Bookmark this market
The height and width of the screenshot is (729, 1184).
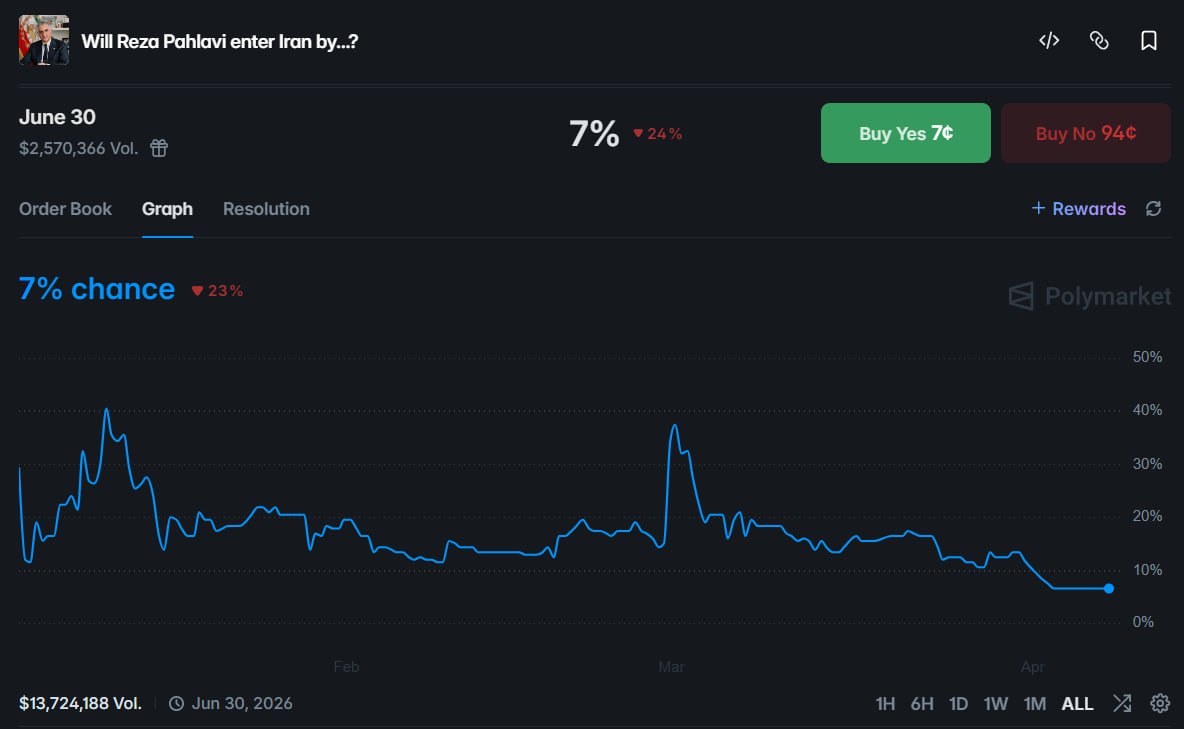[x=1148, y=40]
